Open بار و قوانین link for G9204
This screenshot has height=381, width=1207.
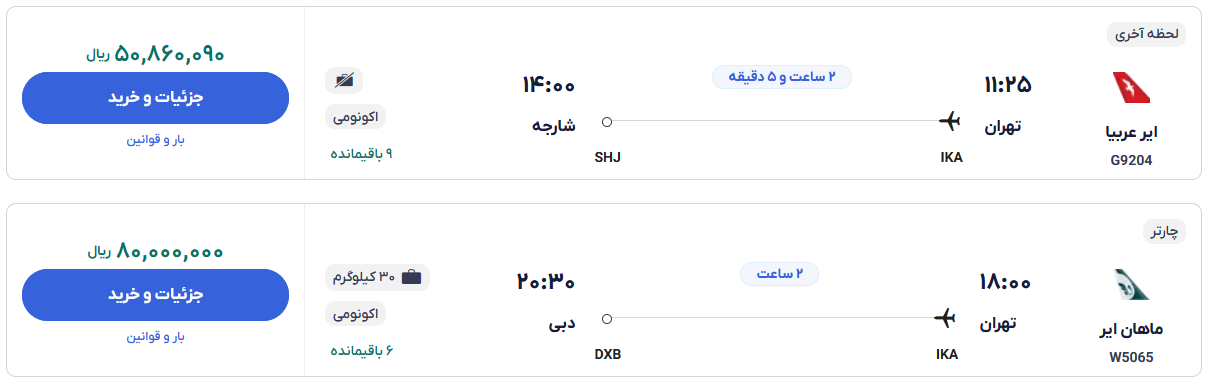[x=155, y=139]
